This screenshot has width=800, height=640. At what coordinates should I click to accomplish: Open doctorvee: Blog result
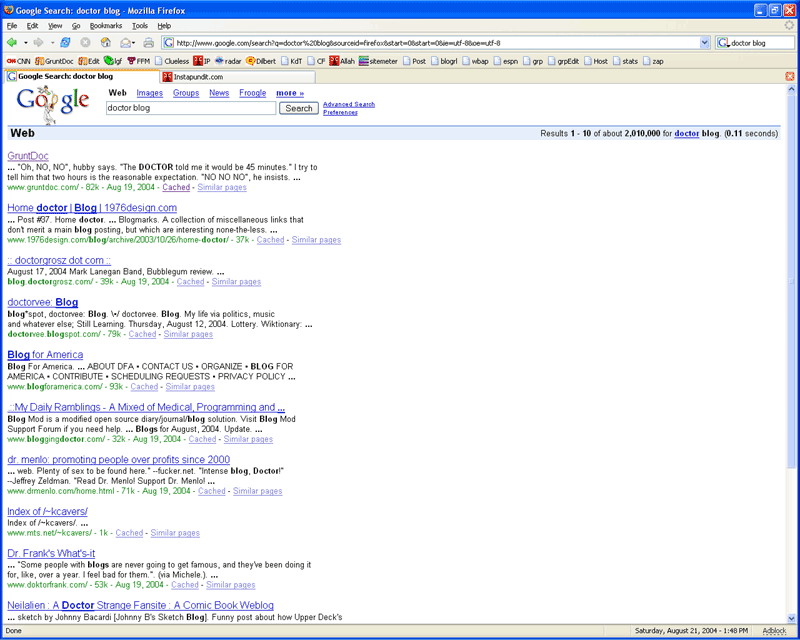click(x=42, y=302)
